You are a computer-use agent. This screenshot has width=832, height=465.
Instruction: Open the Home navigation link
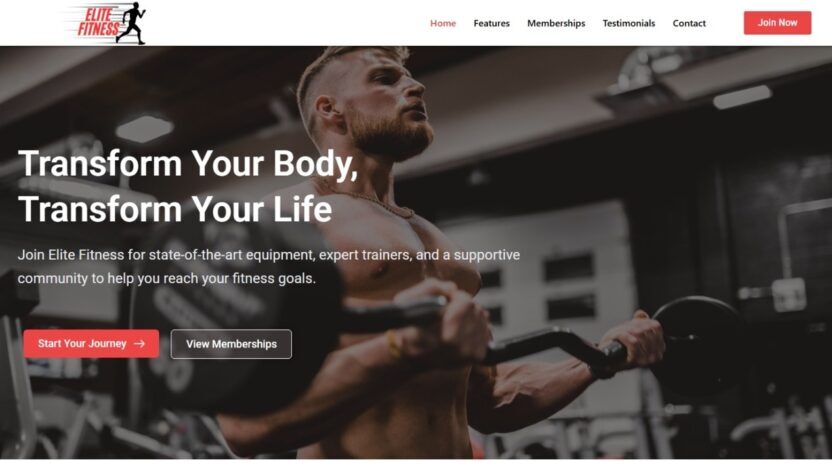click(443, 23)
